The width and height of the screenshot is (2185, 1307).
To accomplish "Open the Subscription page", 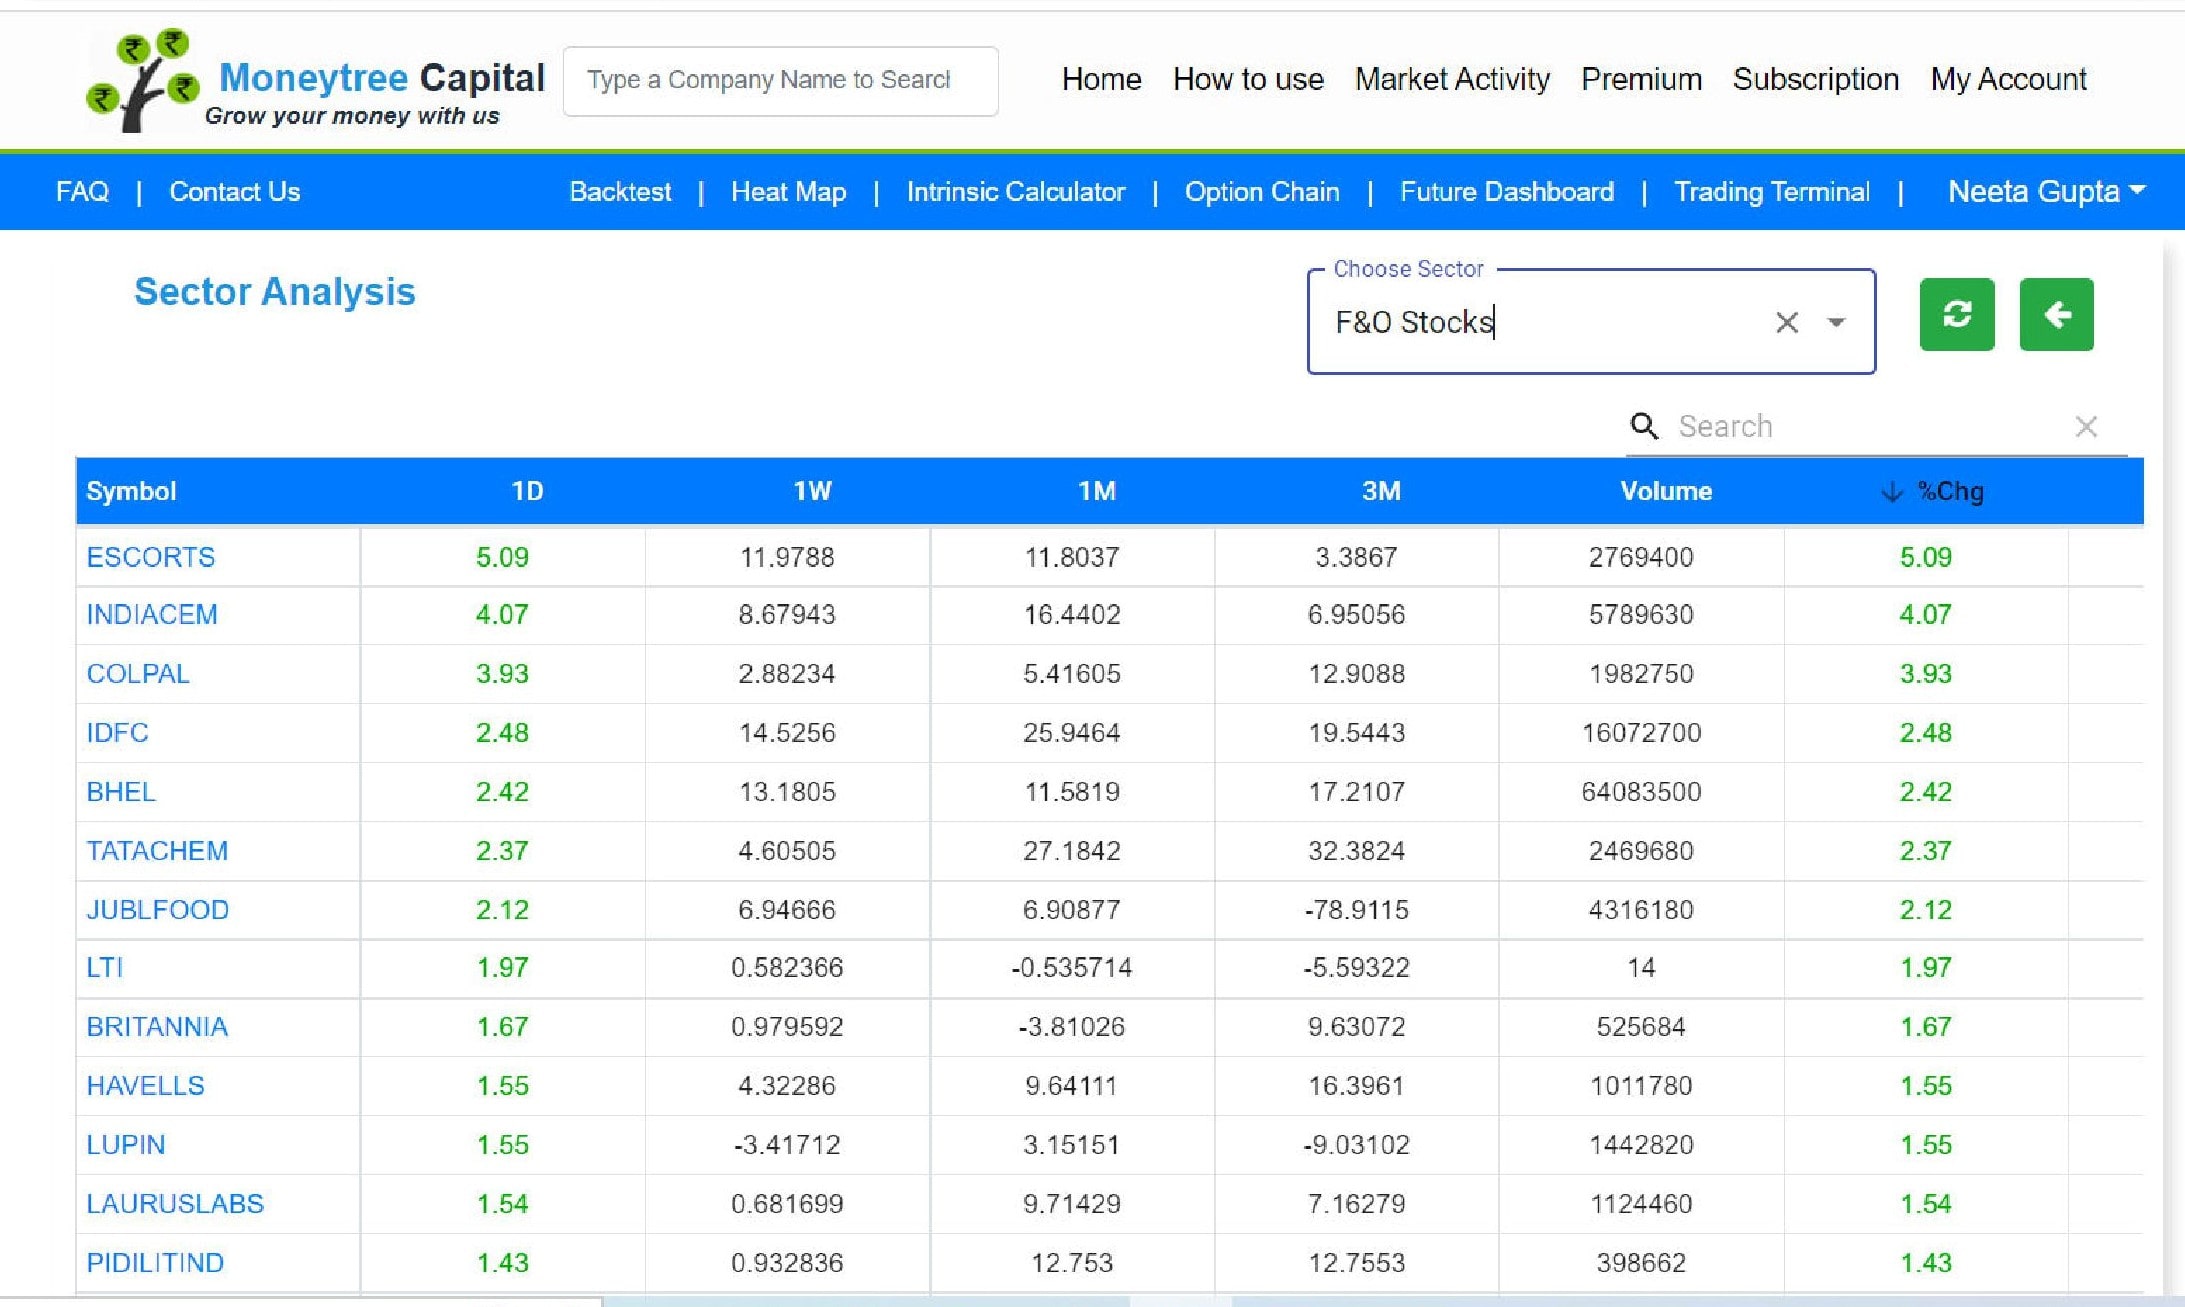I will [1815, 79].
